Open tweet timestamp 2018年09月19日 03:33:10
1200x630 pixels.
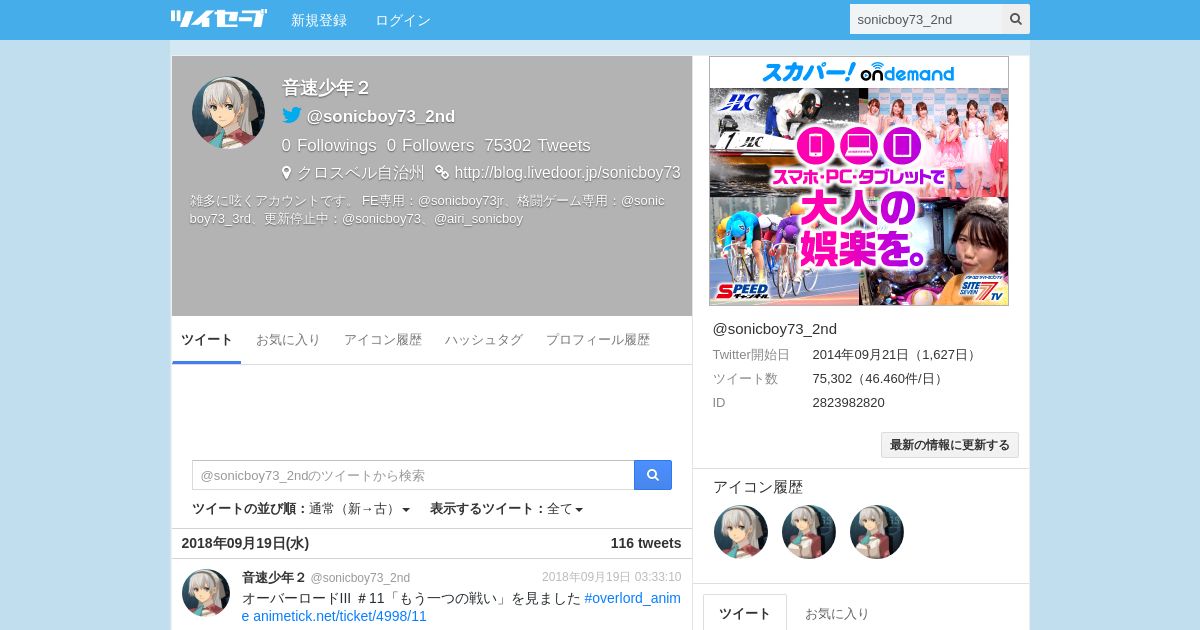(x=612, y=577)
